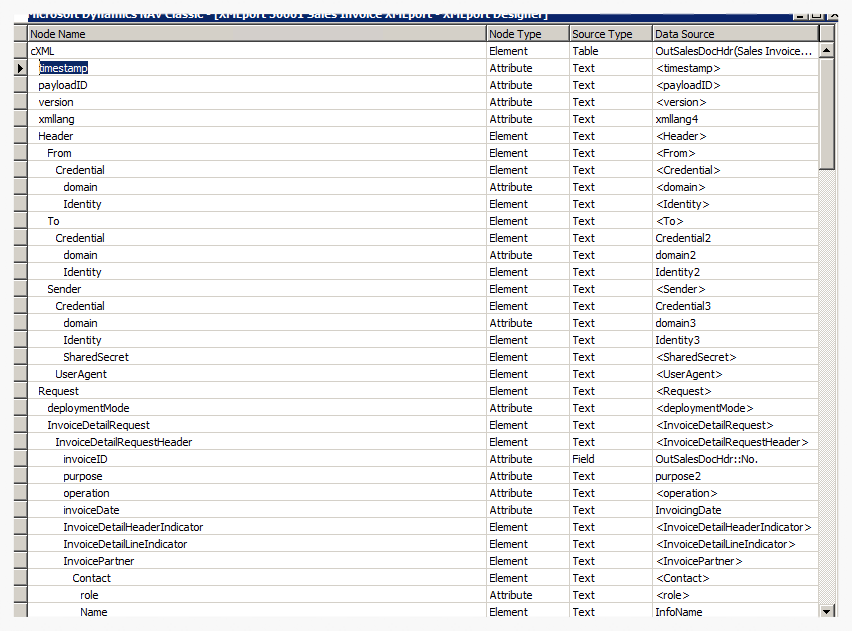Select the operation node name
The height and width of the screenshot is (631, 852).
pos(86,493)
